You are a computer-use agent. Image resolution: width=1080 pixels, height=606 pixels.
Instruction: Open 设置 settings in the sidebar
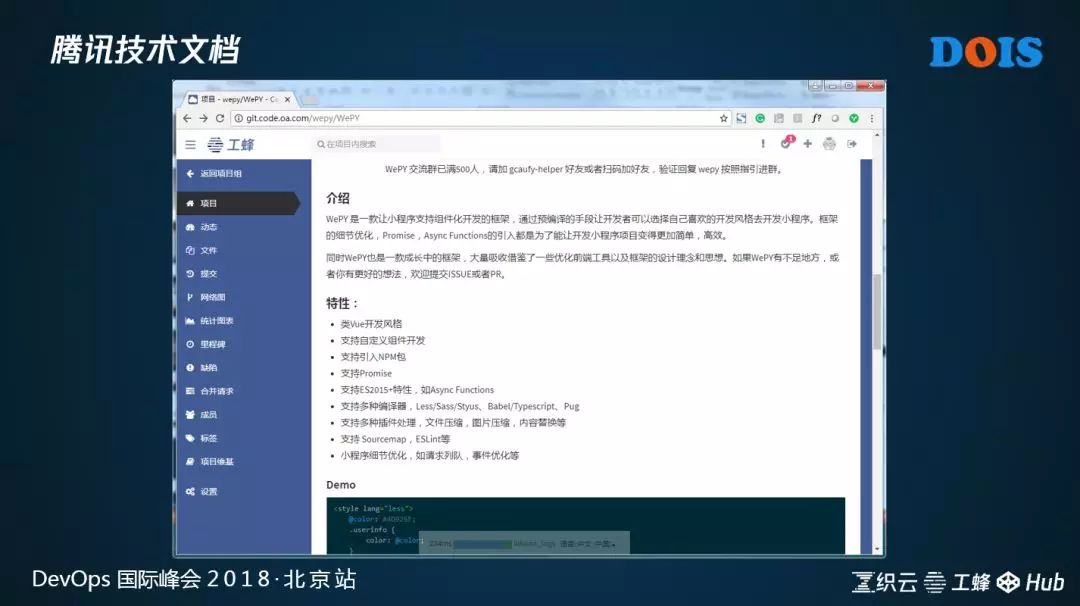coord(202,491)
